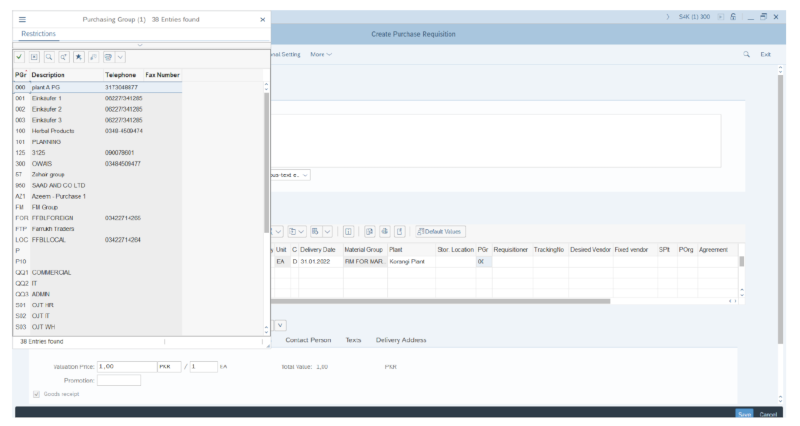
Task: Close the Purchasing Group search dialog
Action: (x=262, y=20)
